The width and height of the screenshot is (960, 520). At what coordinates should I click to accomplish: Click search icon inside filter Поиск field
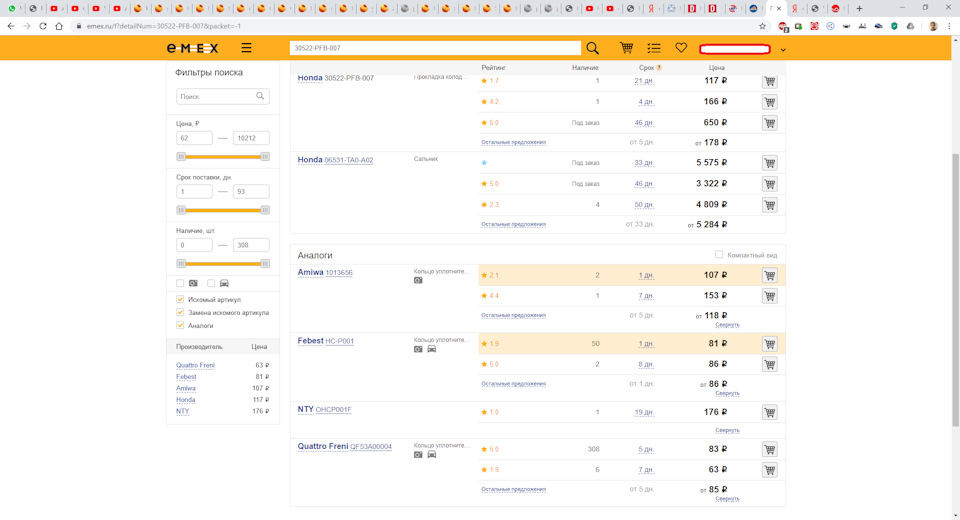click(260, 96)
